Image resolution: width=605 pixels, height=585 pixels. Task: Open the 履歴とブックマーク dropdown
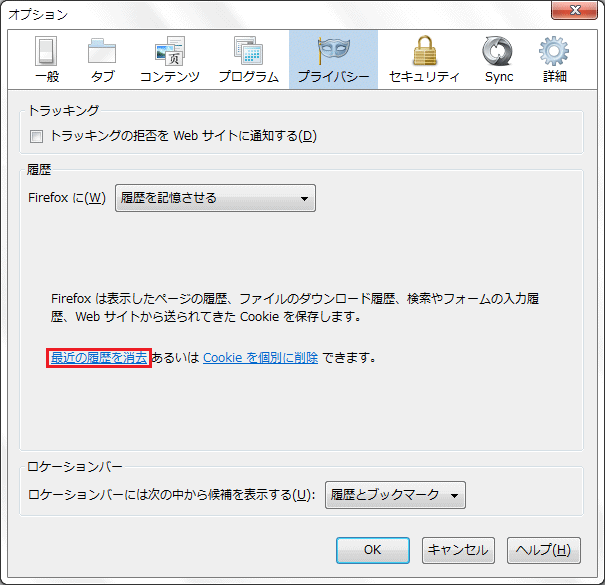pyautogui.click(x=395, y=494)
